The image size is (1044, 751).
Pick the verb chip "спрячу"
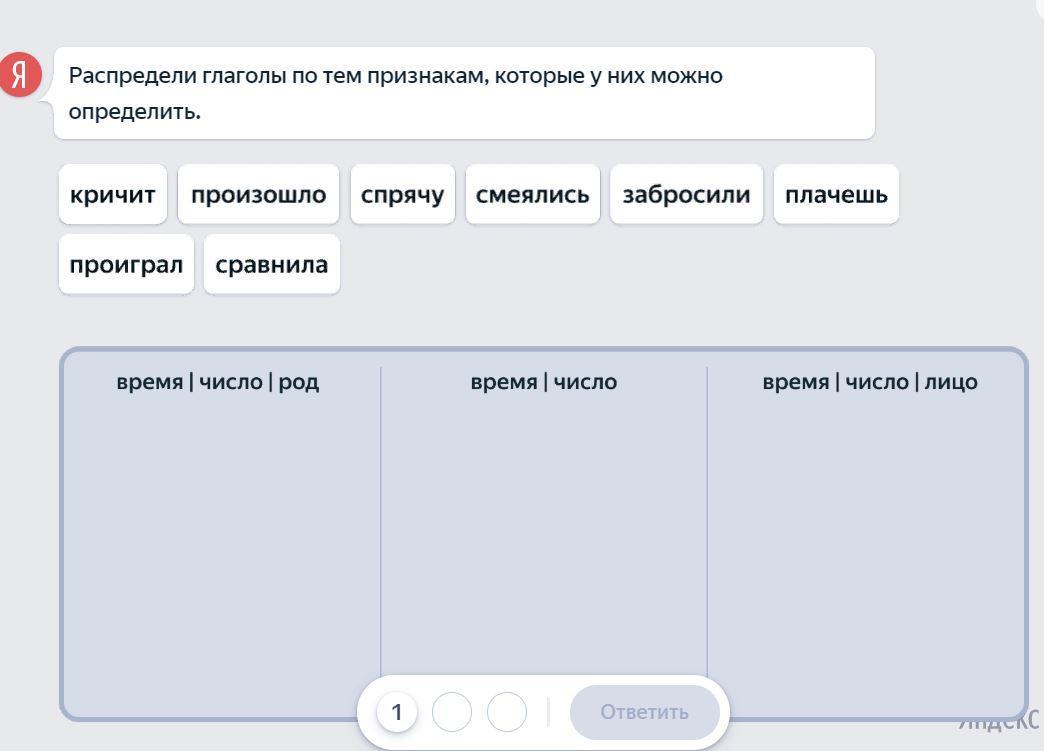[402, 194]
